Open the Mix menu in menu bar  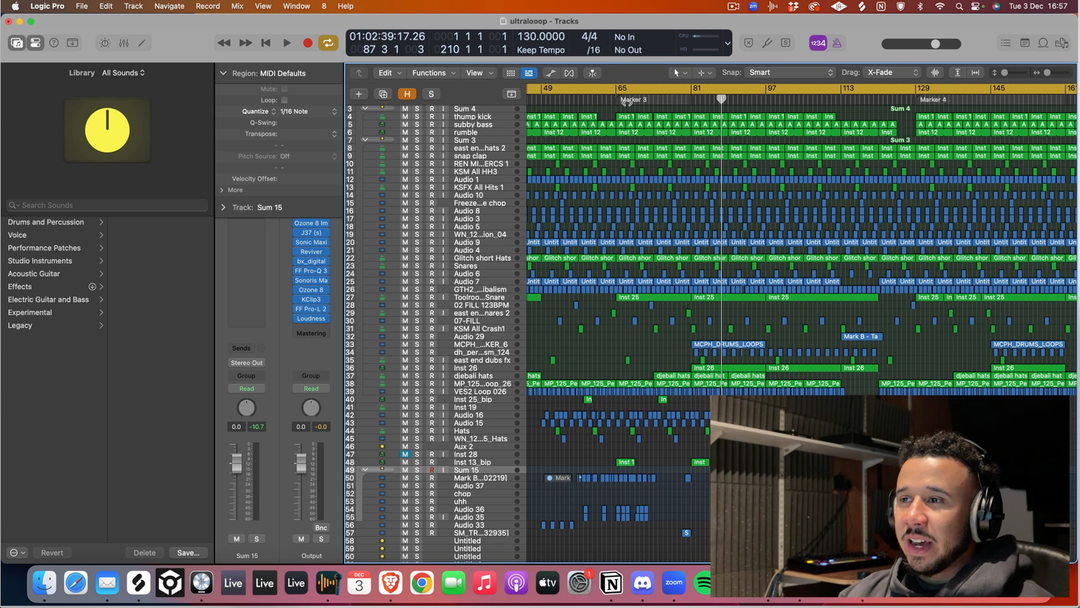pos(237,6)
